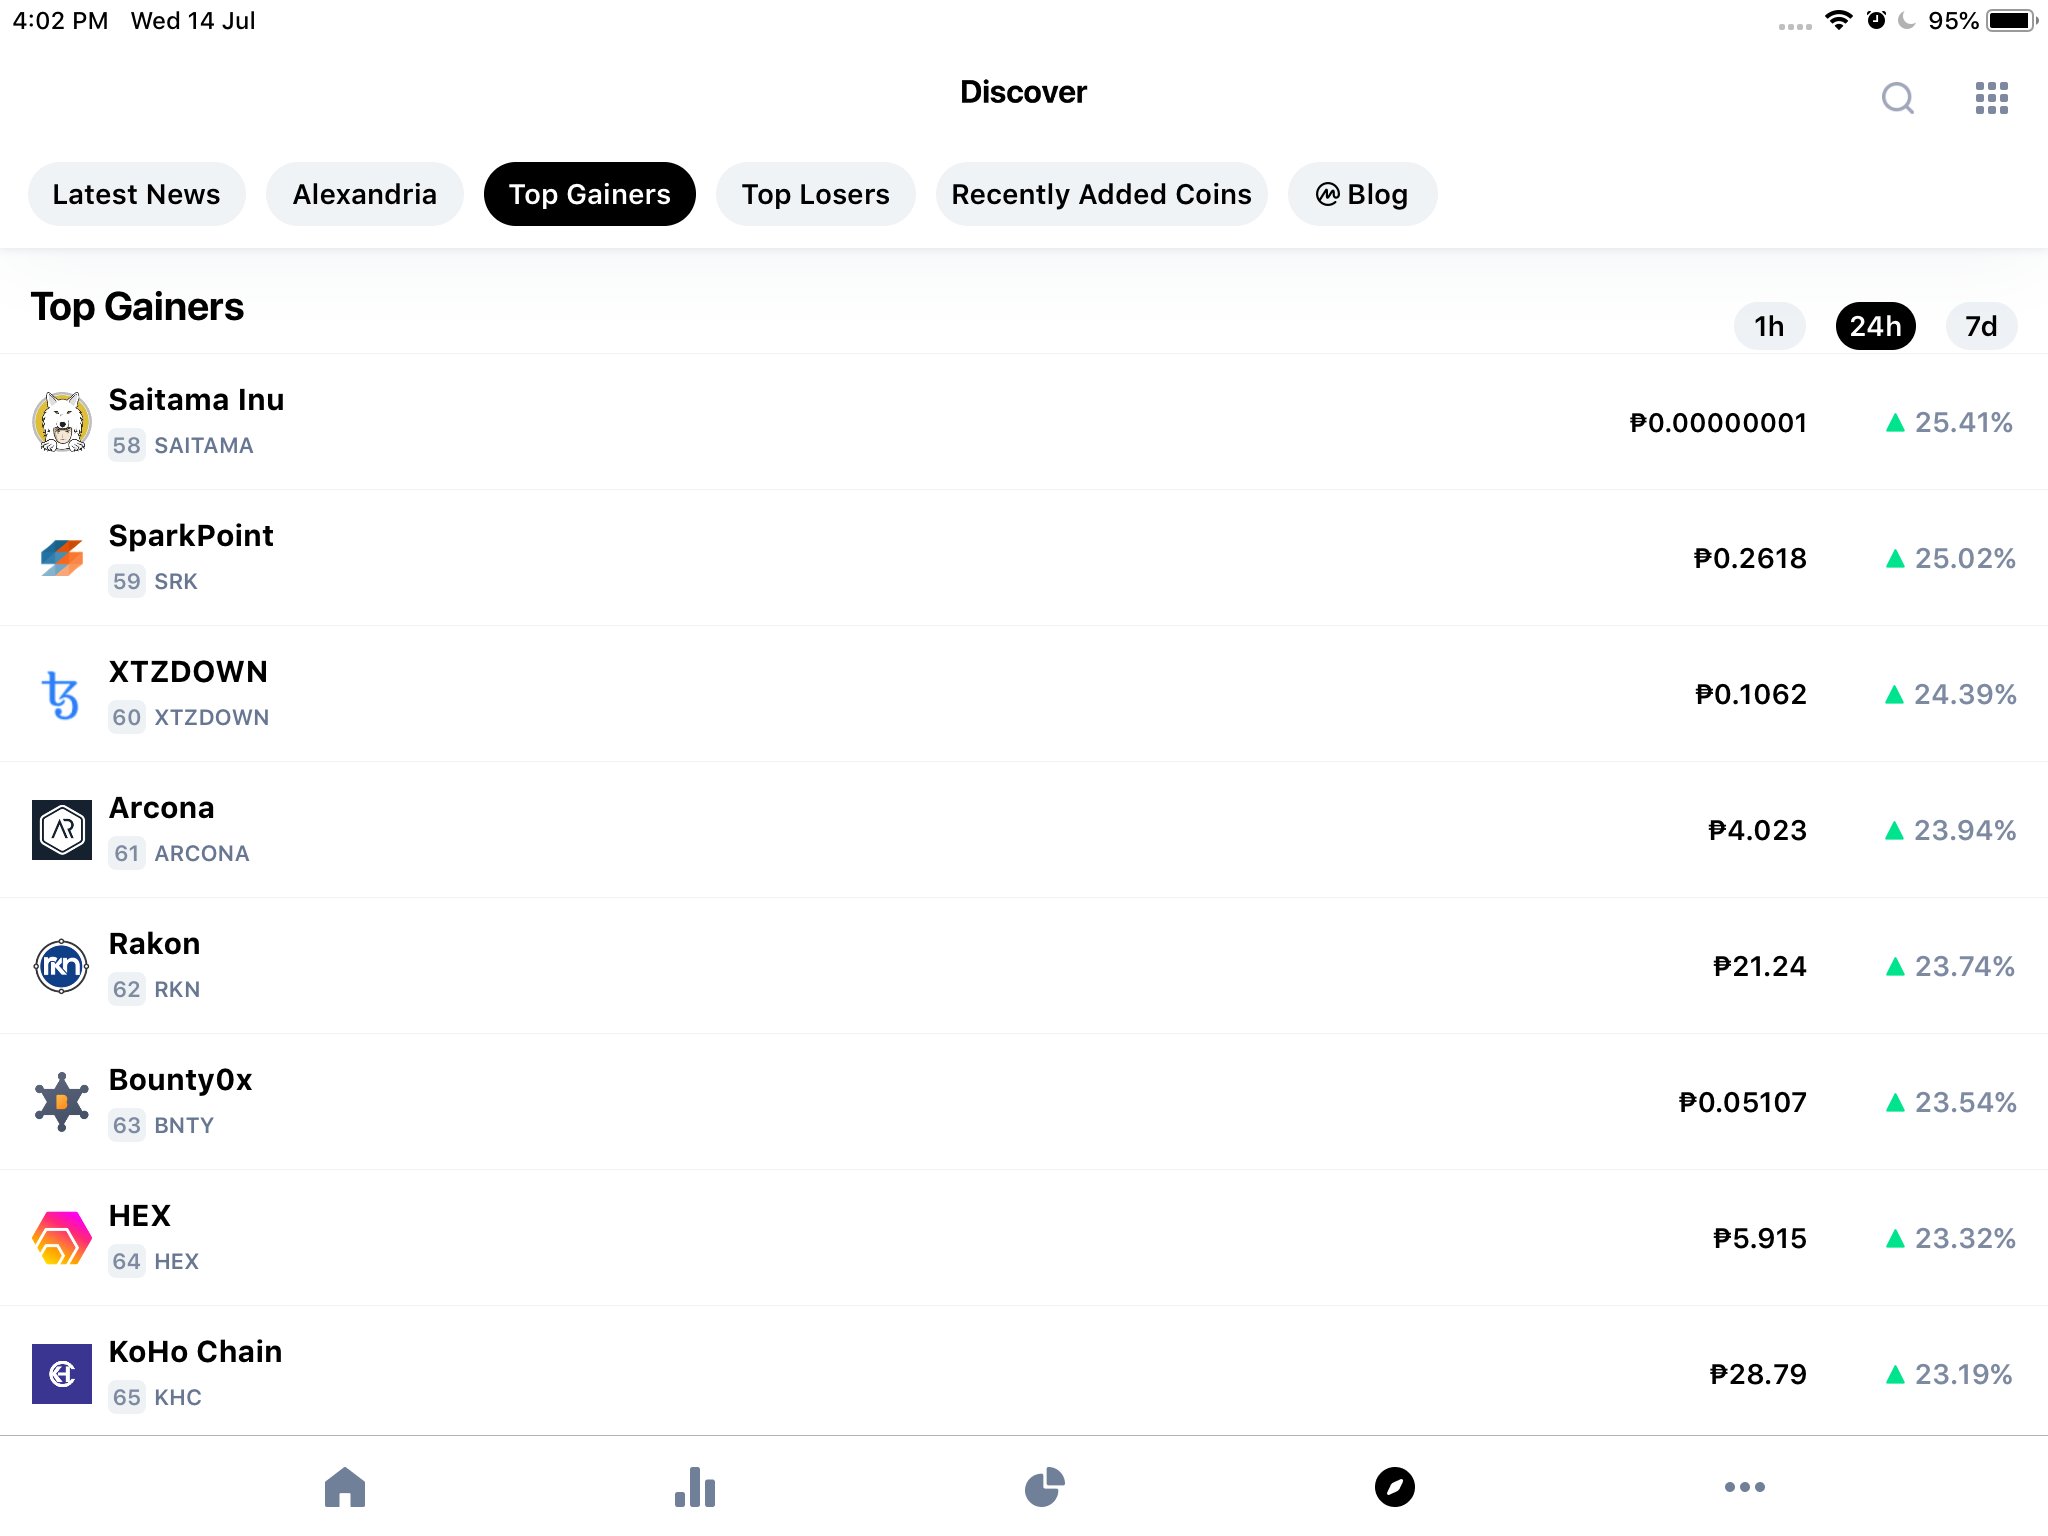Tap Arcona price ₱4.023

[1757, 830]
